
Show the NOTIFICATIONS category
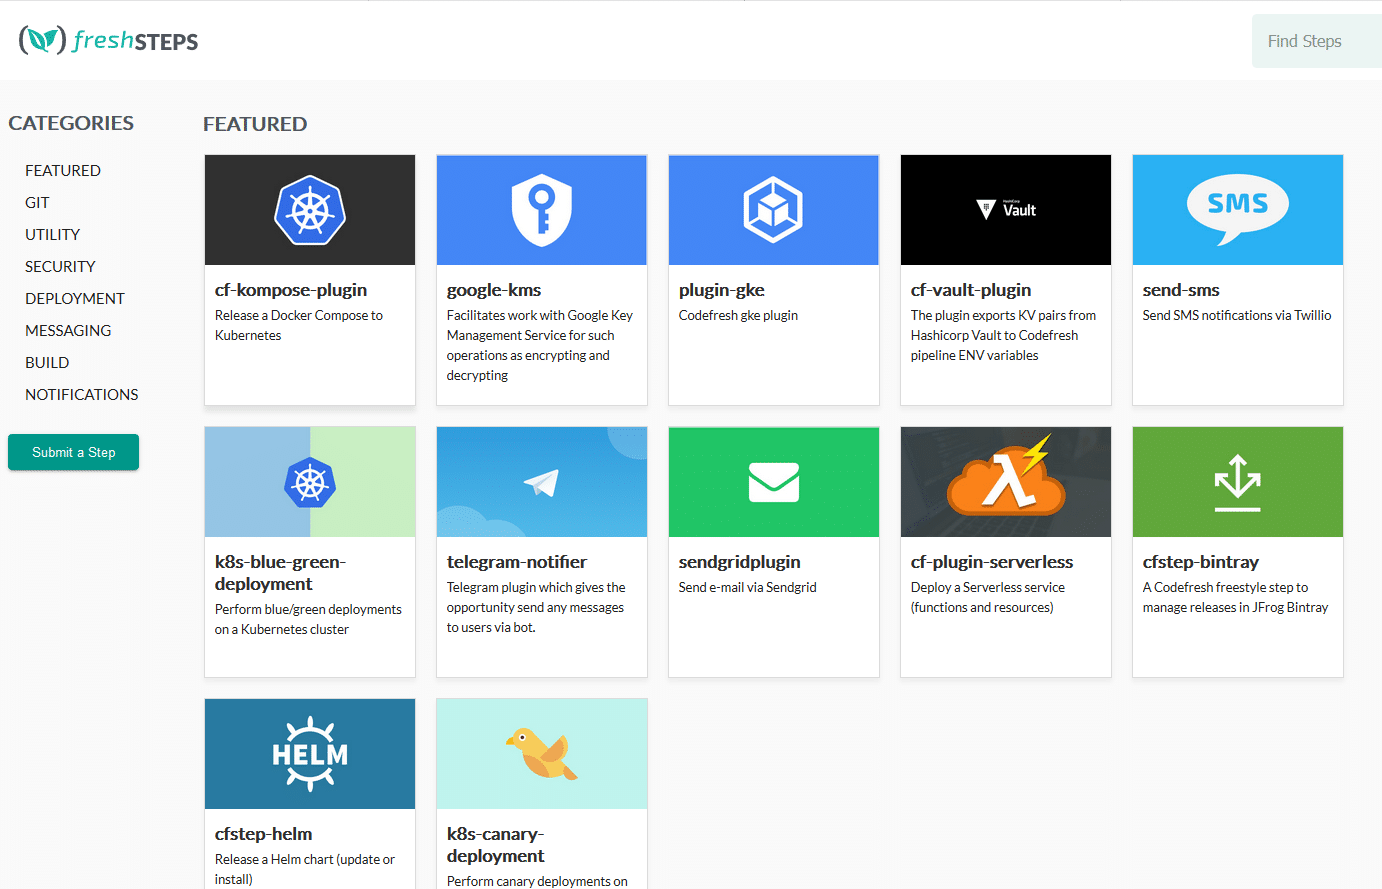(82, 395)
